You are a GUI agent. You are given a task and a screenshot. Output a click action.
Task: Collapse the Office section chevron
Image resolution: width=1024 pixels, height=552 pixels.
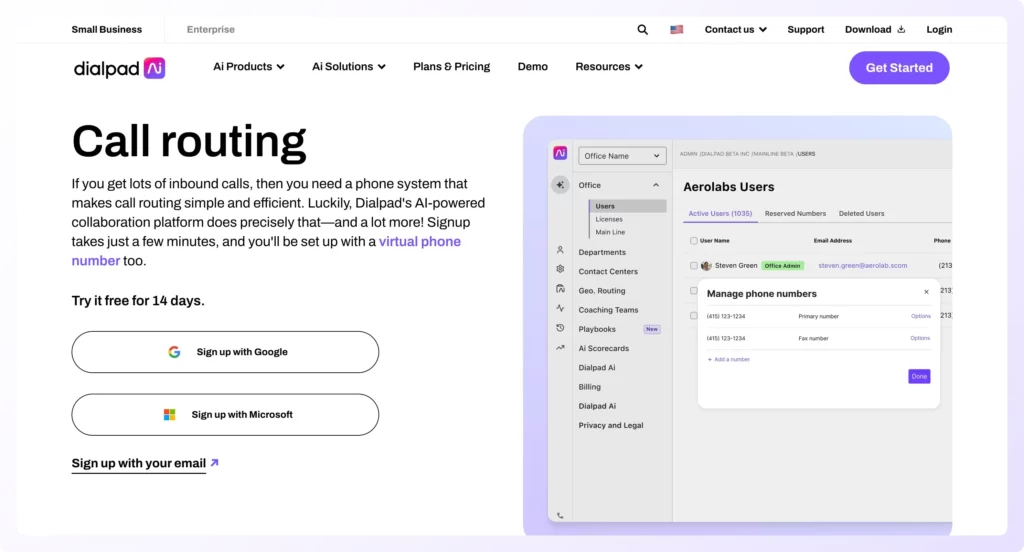click(656, 186)
